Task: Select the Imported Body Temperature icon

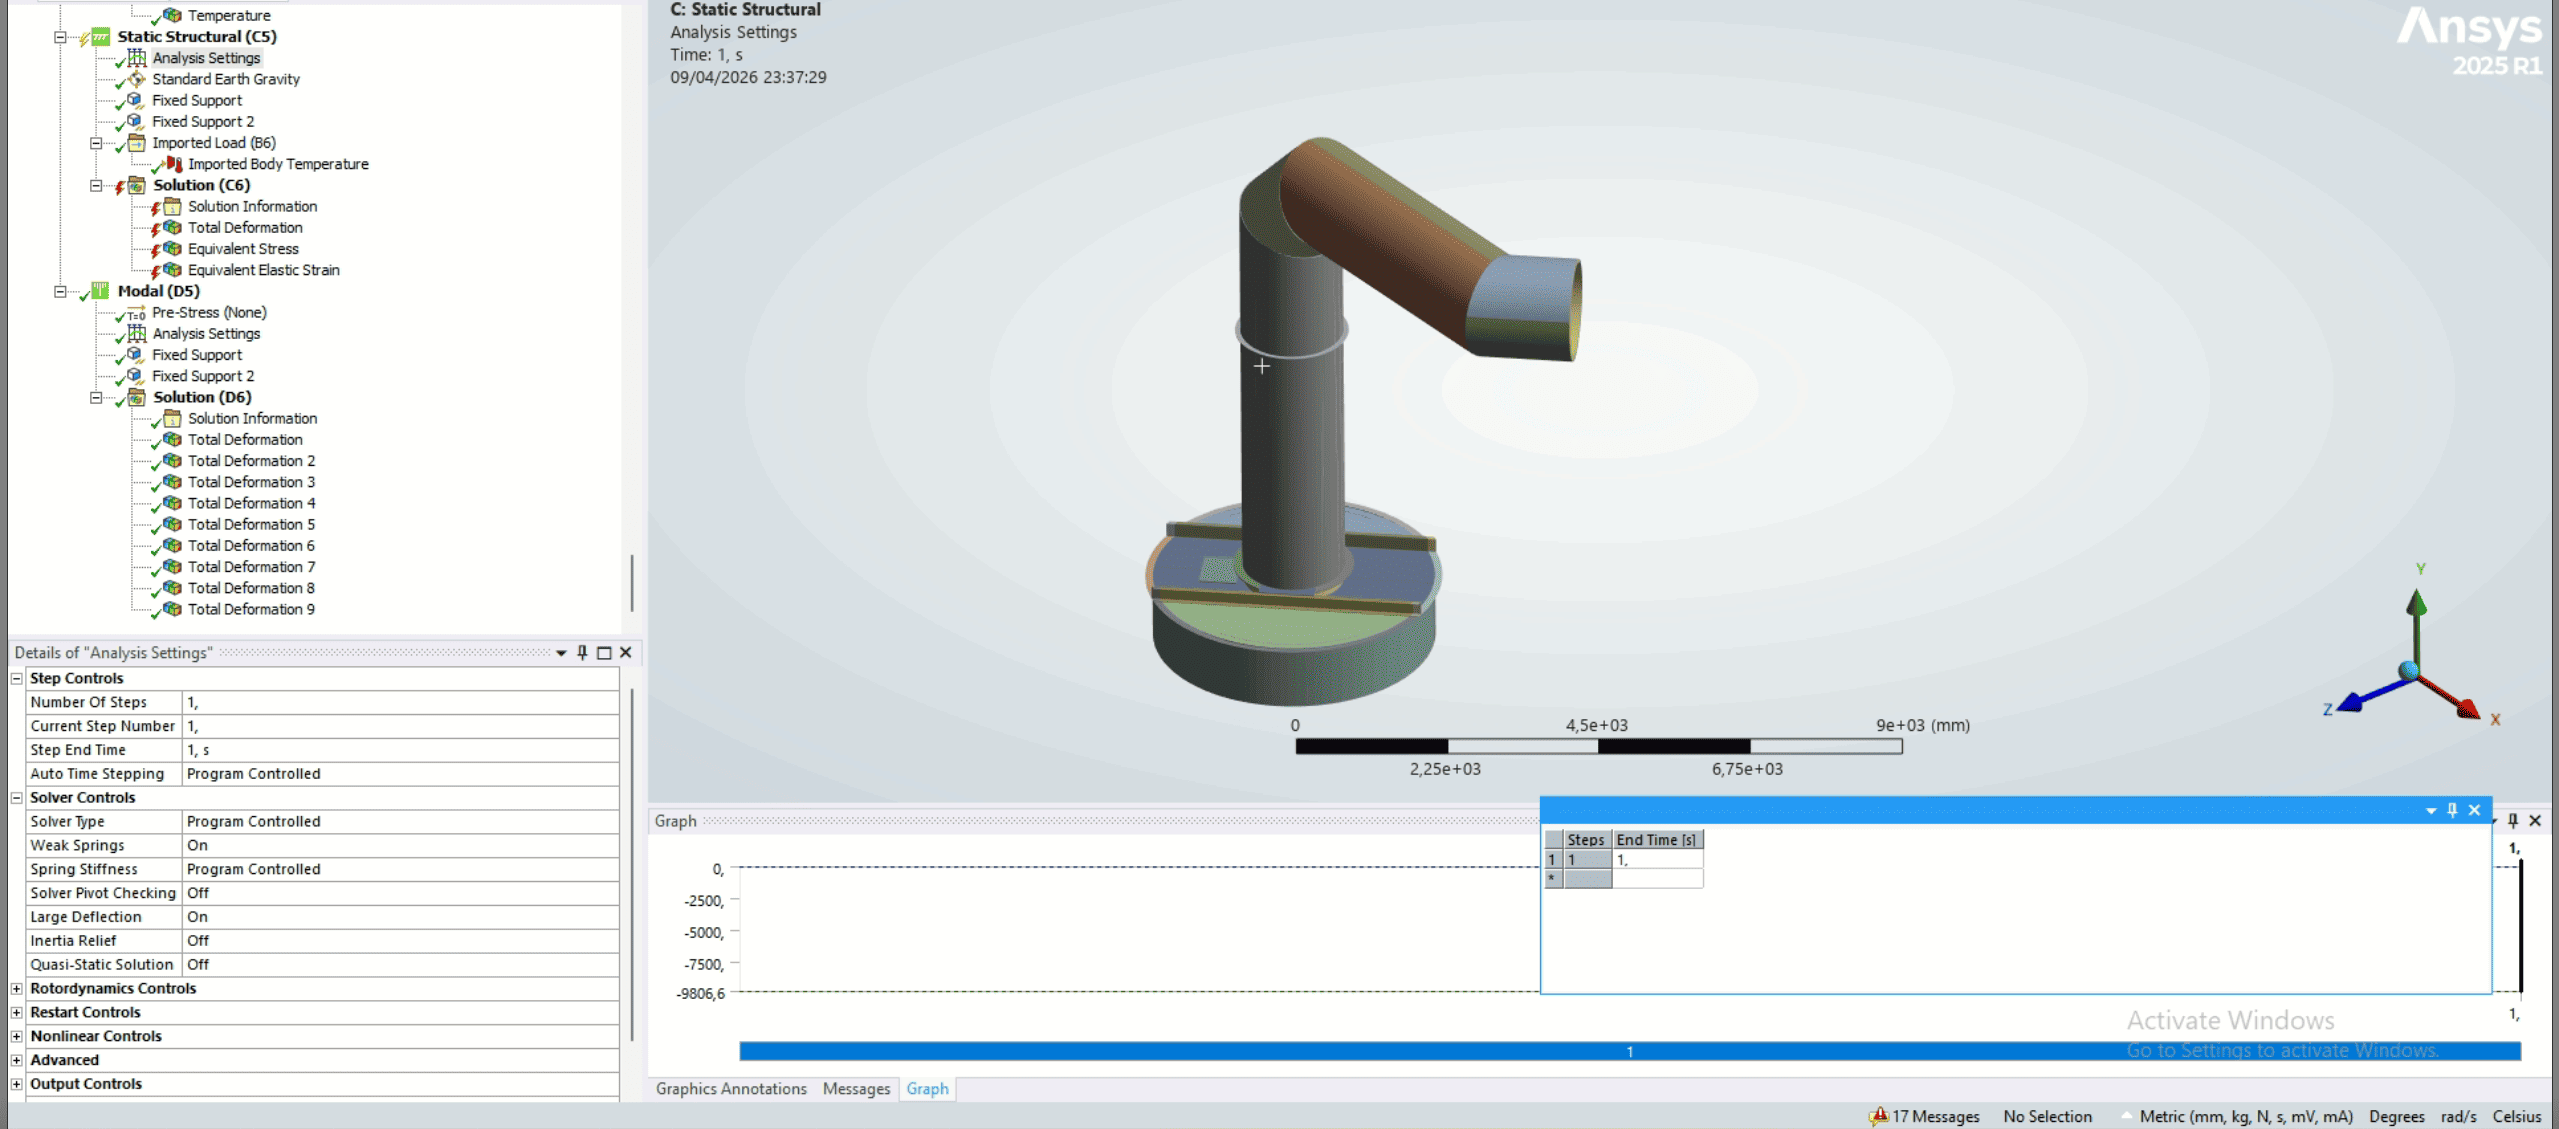Action: point(173,164)
